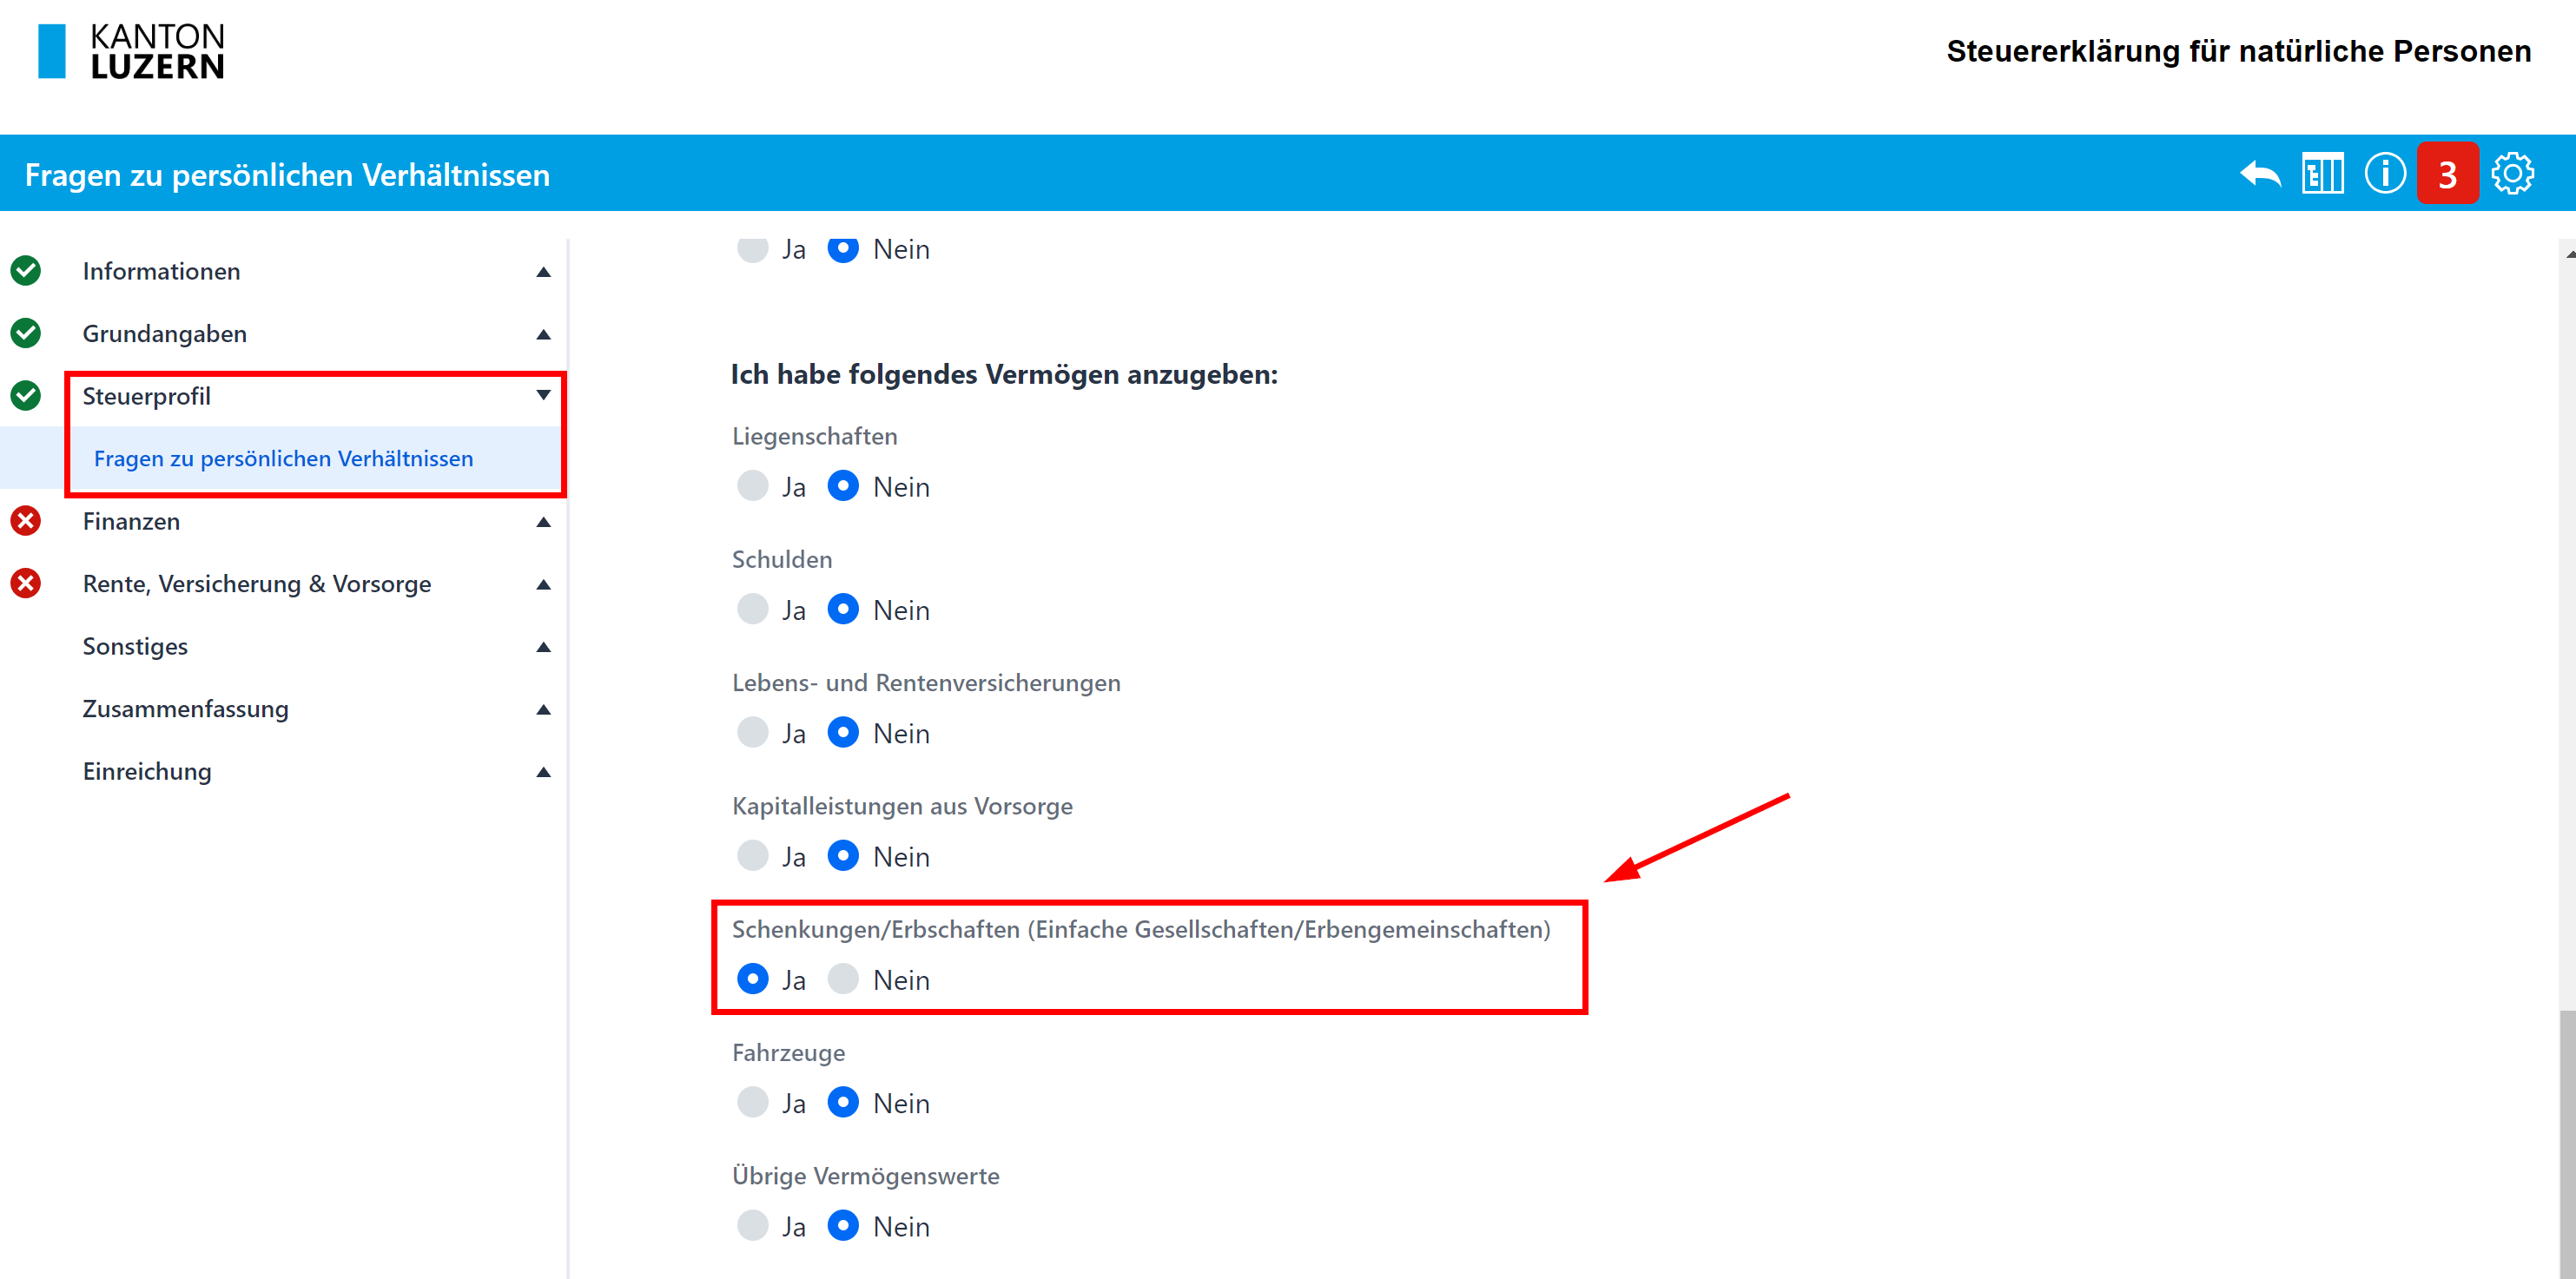
Task: Select Ja for Fahrzeuge
Action: coord(753,1102)
